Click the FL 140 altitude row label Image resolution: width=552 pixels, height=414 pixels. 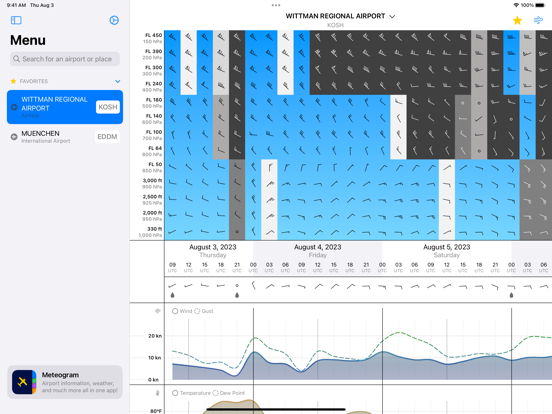pyautogui.click(x=153, y=116)
